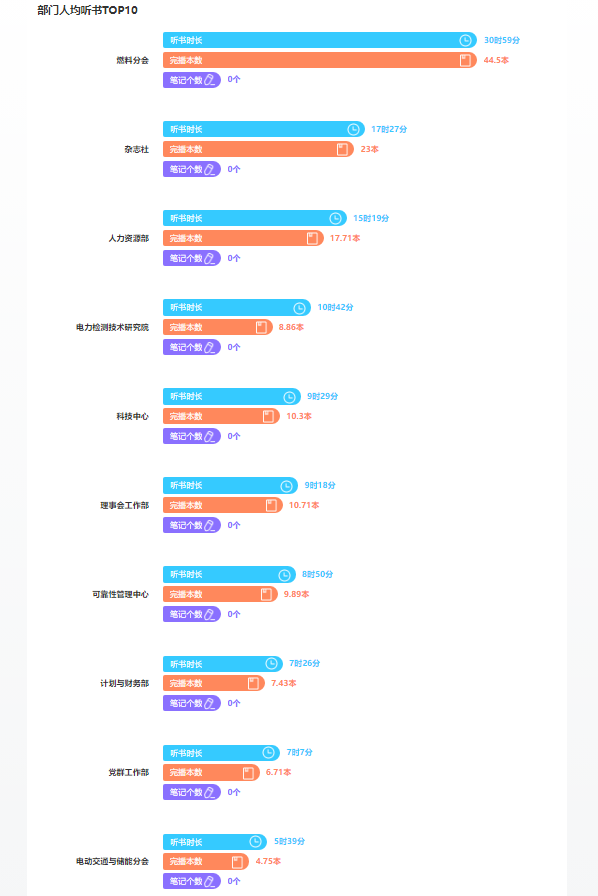Click the clock icon on 燃料分会's 听书时长 bar
Viewport: 598px width, 896px height.
pyautogui.click(x=465, y=40)
